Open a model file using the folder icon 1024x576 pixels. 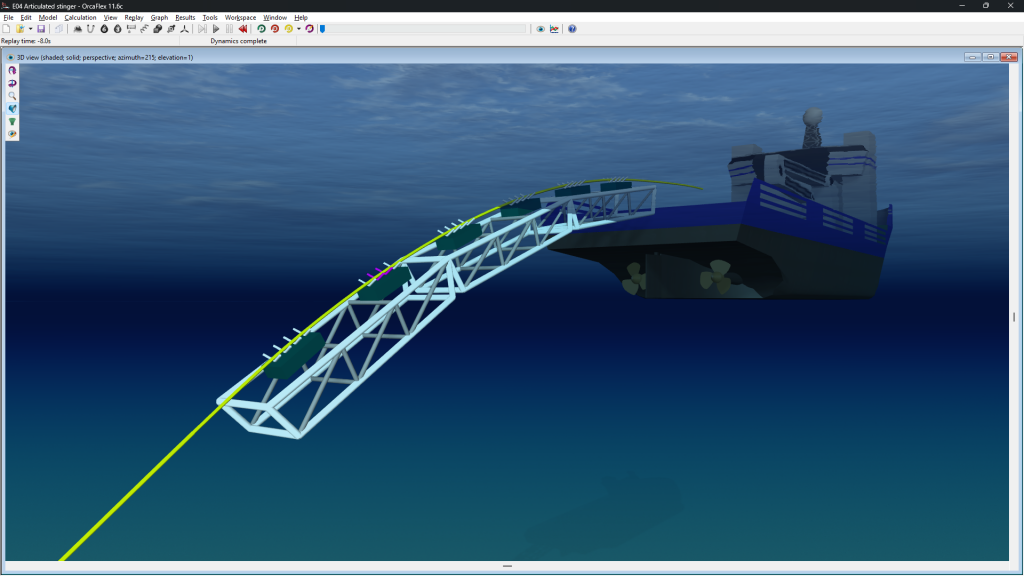[20, 30]
